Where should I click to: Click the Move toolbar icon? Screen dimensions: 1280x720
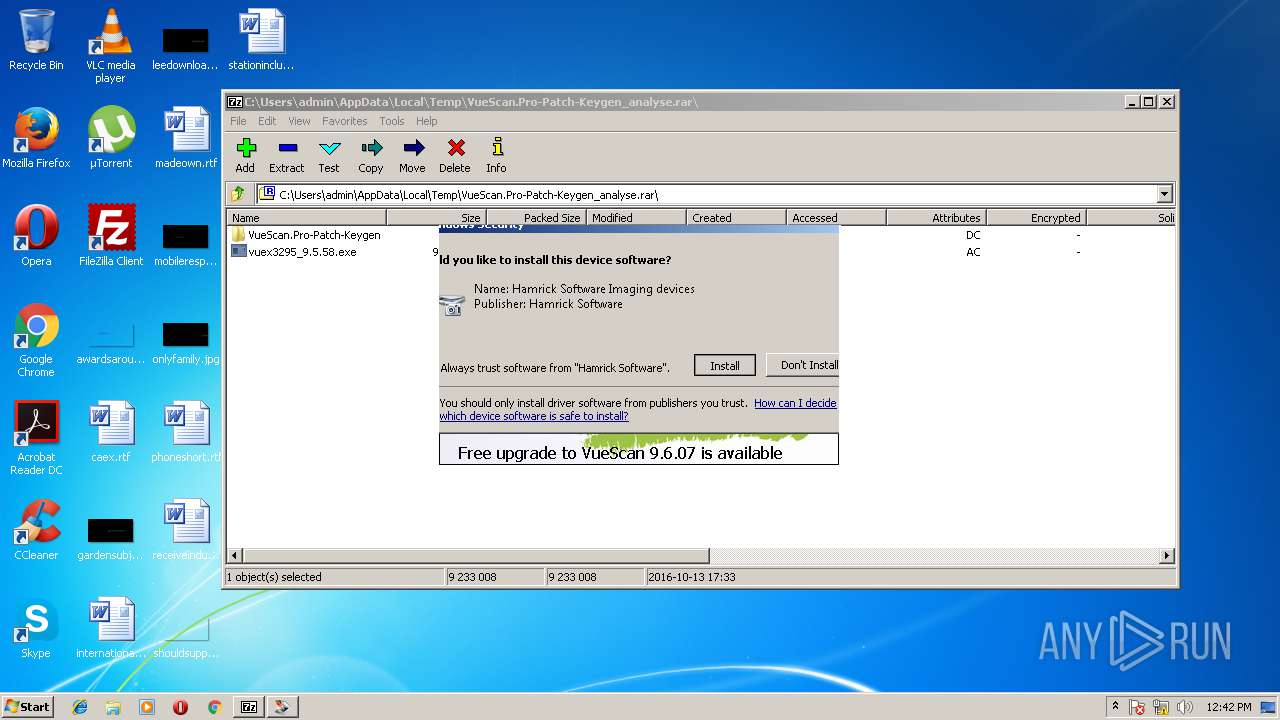click(412, 156)
